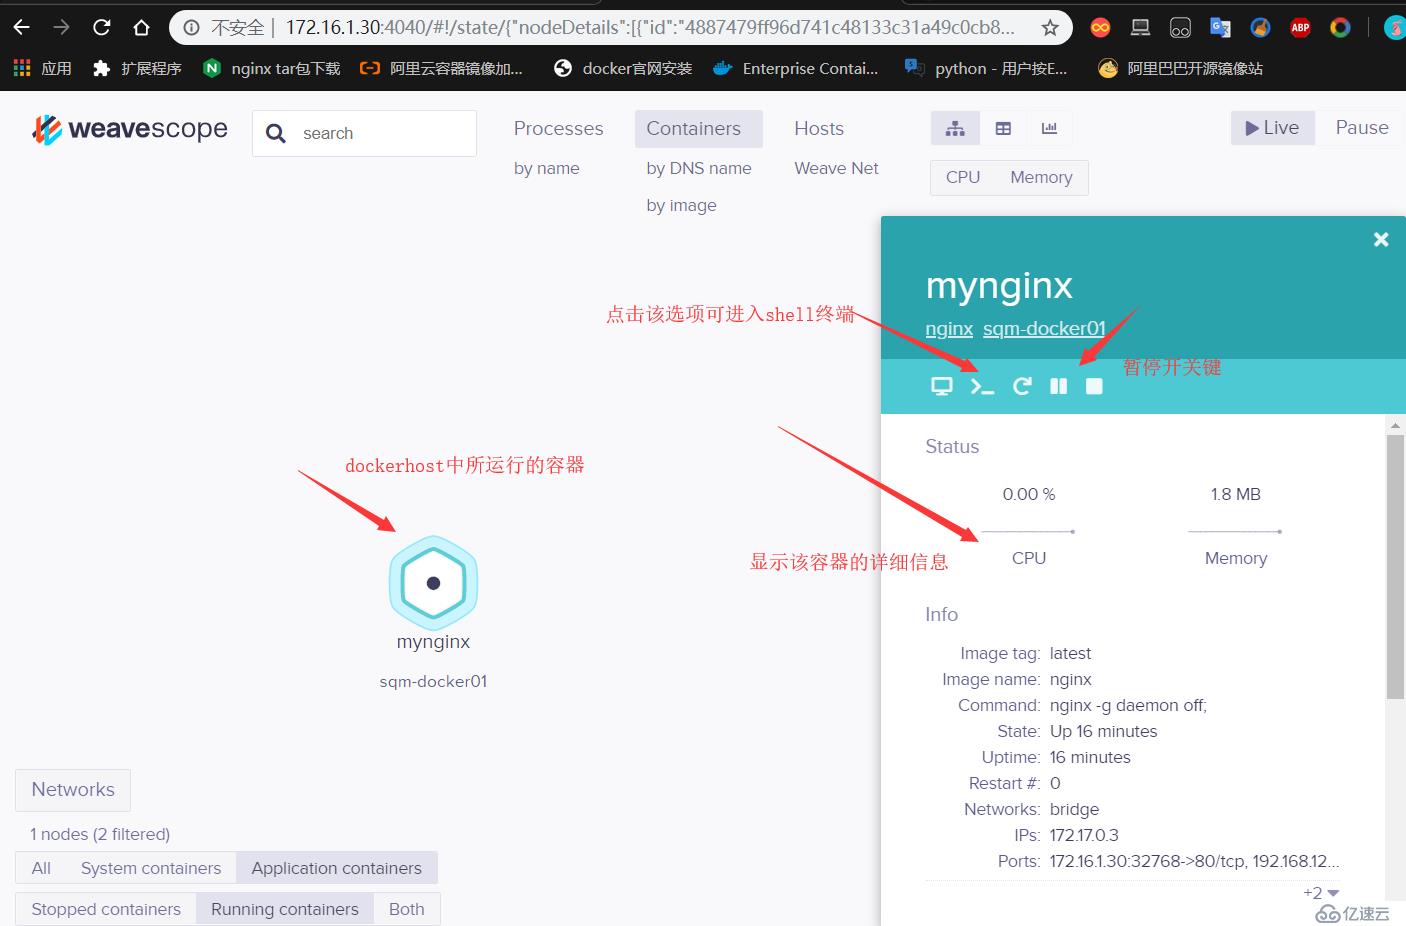Switch to resource chart view icon
This screenshot has width=1406, height=926.
[x=1049, y=128]
